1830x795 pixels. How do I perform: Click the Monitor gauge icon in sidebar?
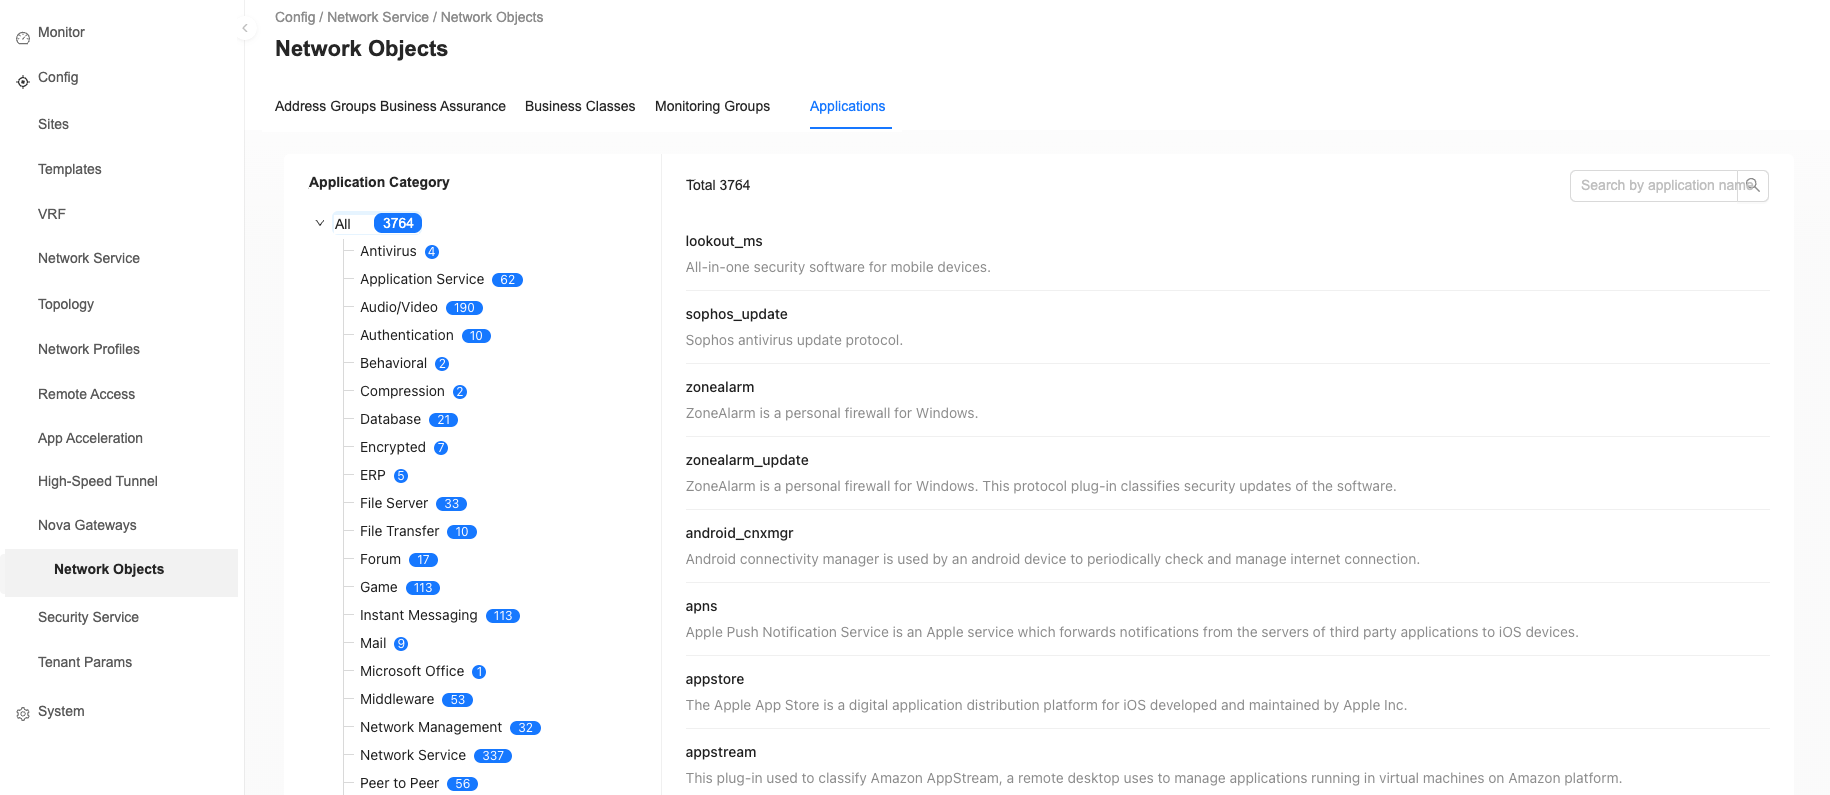tap(23, 38)
